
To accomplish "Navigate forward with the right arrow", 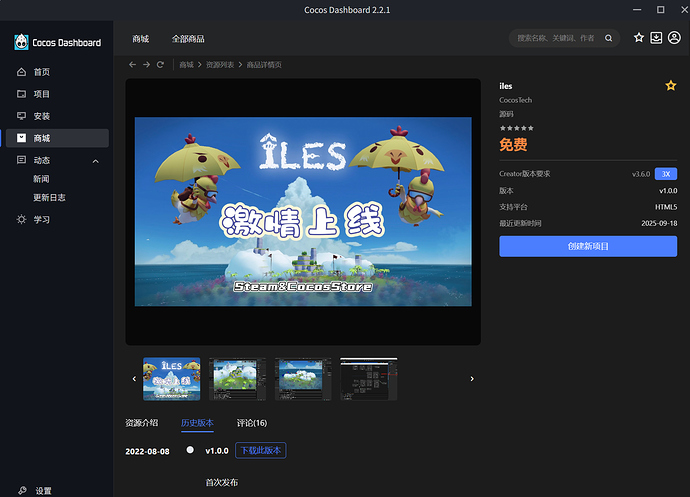I will 147,65.
